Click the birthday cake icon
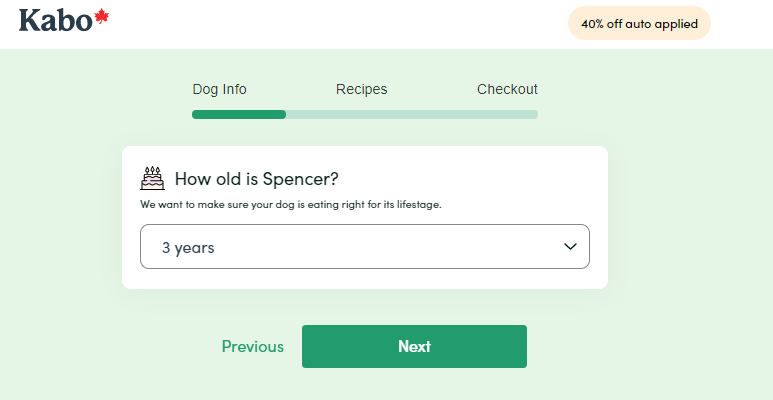Screen dimensions: 773x400 pyautogui.click(x=152, y=179)
